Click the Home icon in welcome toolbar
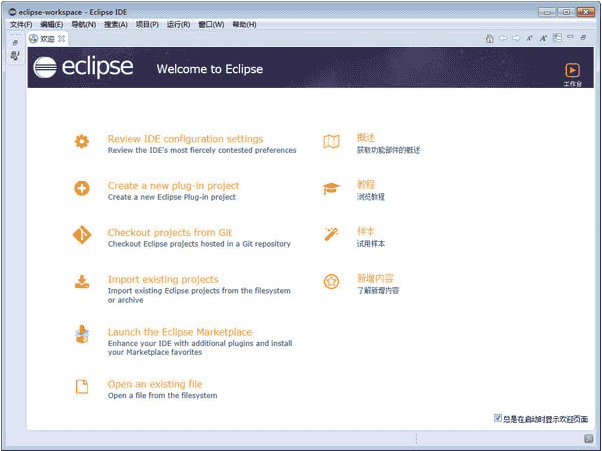The height and width of the screenshot is (451, 602). pos(489,39)
